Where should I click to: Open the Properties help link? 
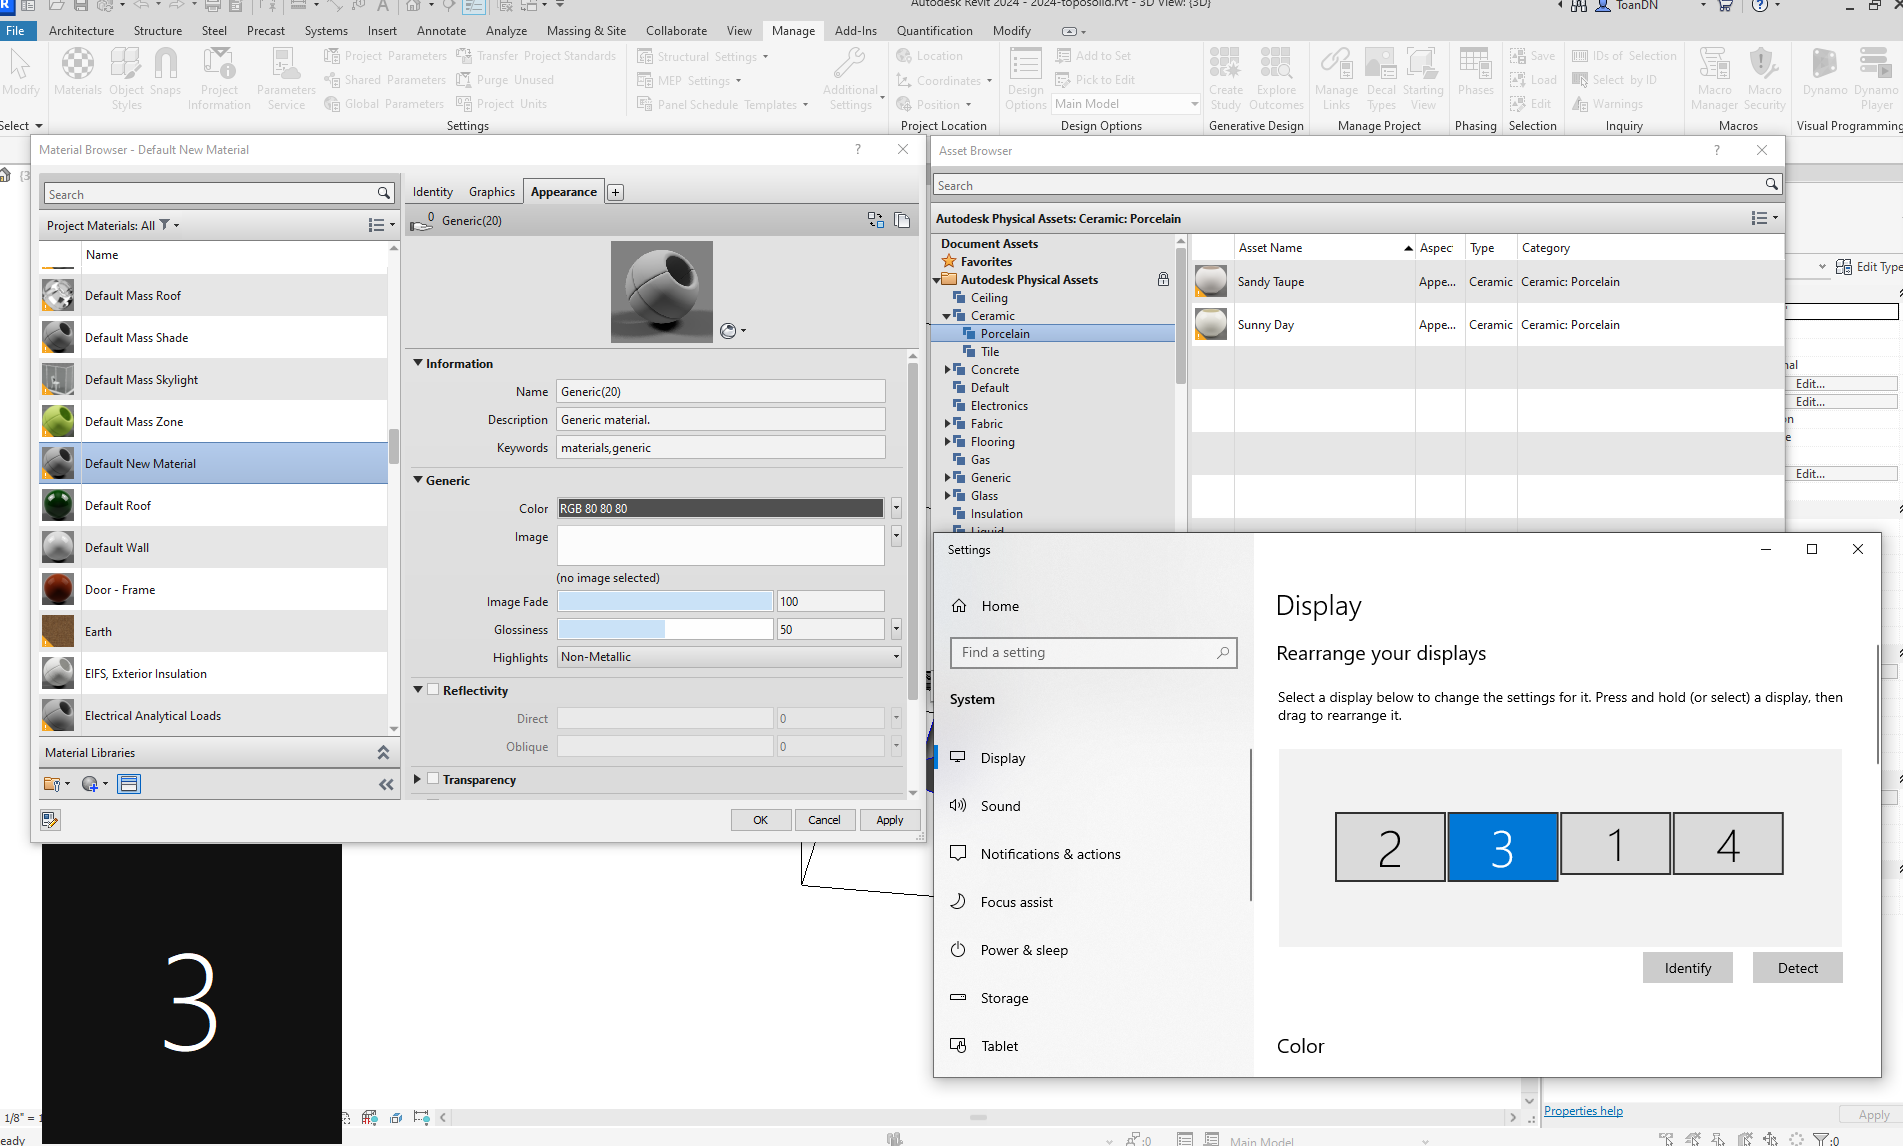[x=1583, y=1111]
